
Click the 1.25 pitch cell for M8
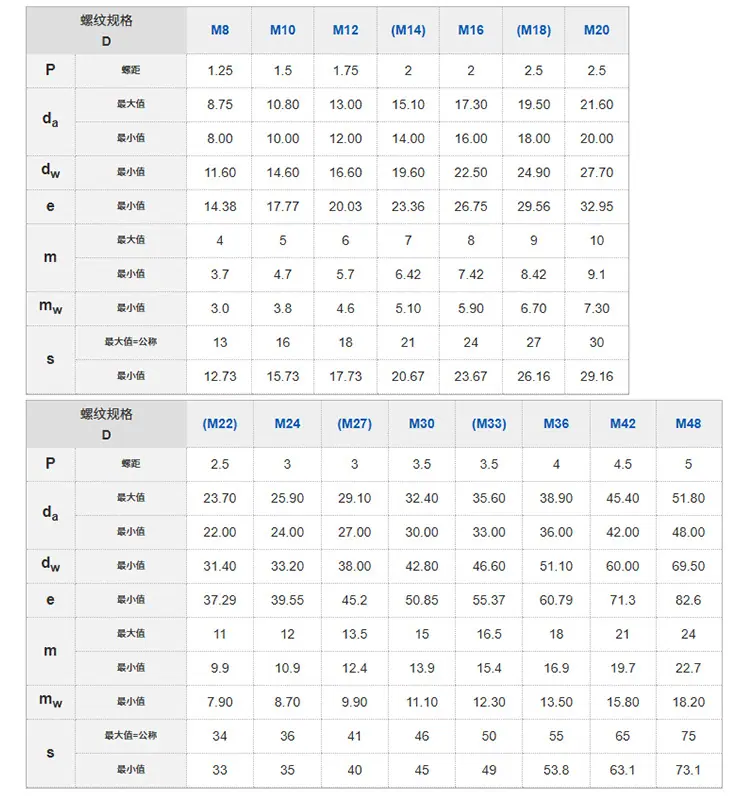coord(220,71)
